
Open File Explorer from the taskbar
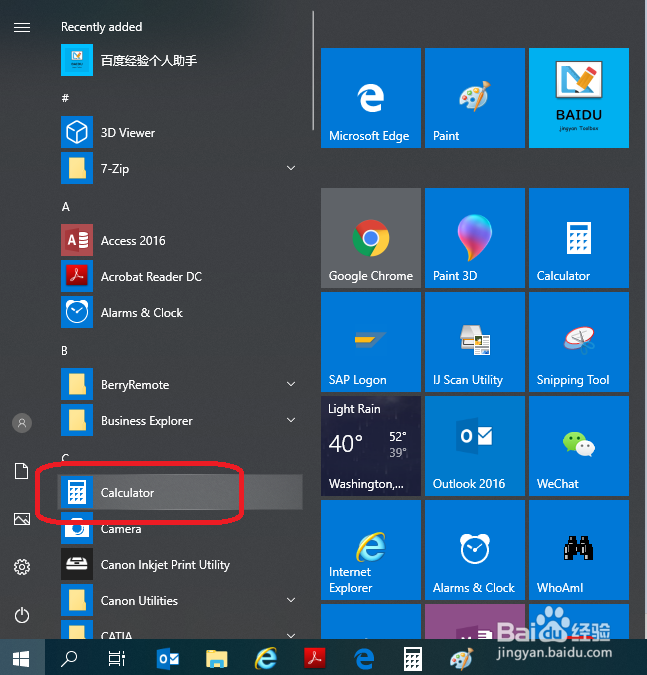217,659
